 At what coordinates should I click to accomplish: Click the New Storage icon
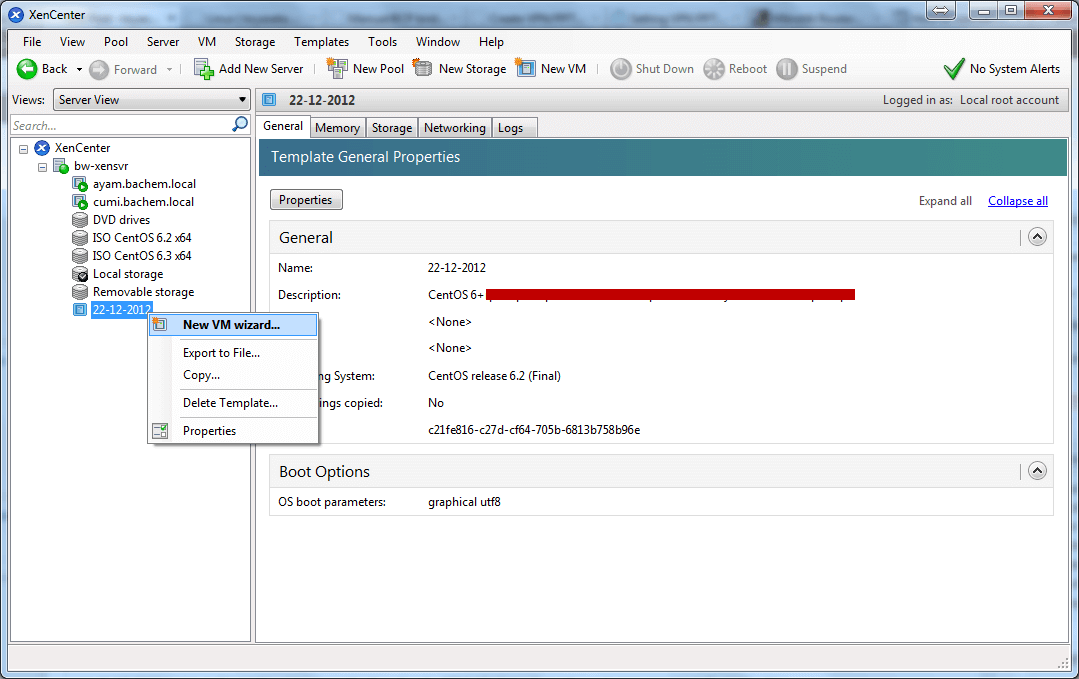[x=423, y=68]
